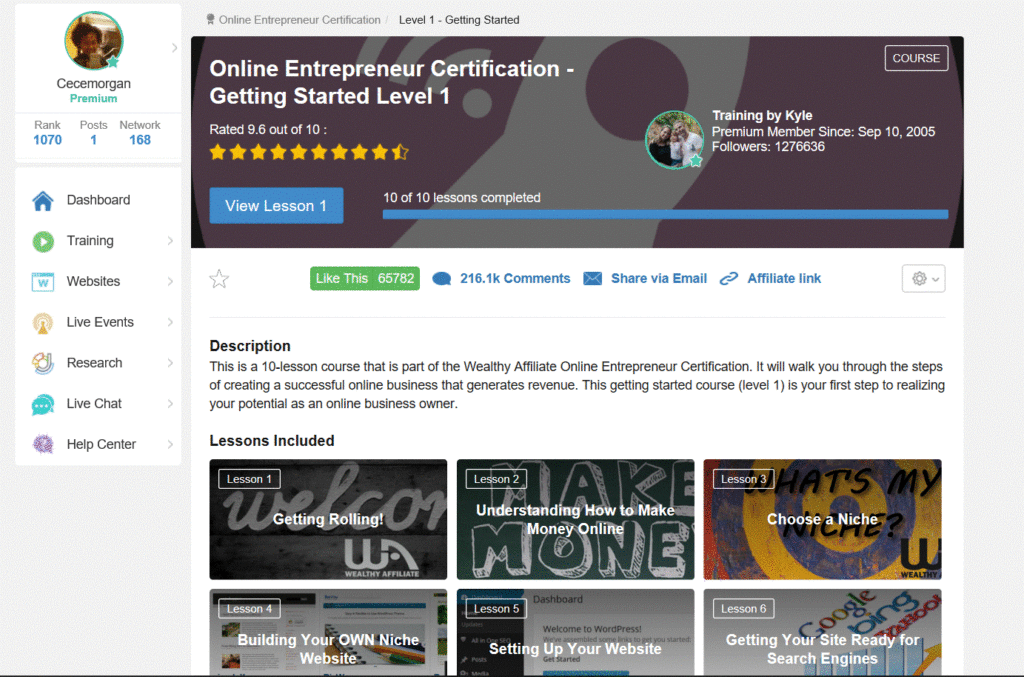Click the COURSE badge label
Viewport: 1024px width, 677px height.
pyautogui.click(x=916, y=58)
